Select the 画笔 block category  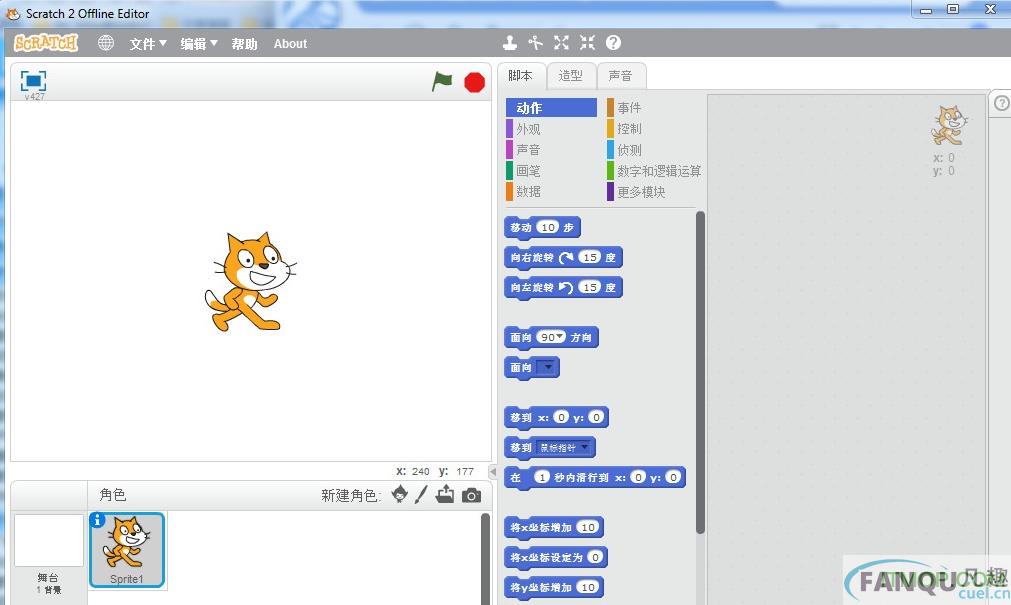pyautogui.click(x=551, y=171)
